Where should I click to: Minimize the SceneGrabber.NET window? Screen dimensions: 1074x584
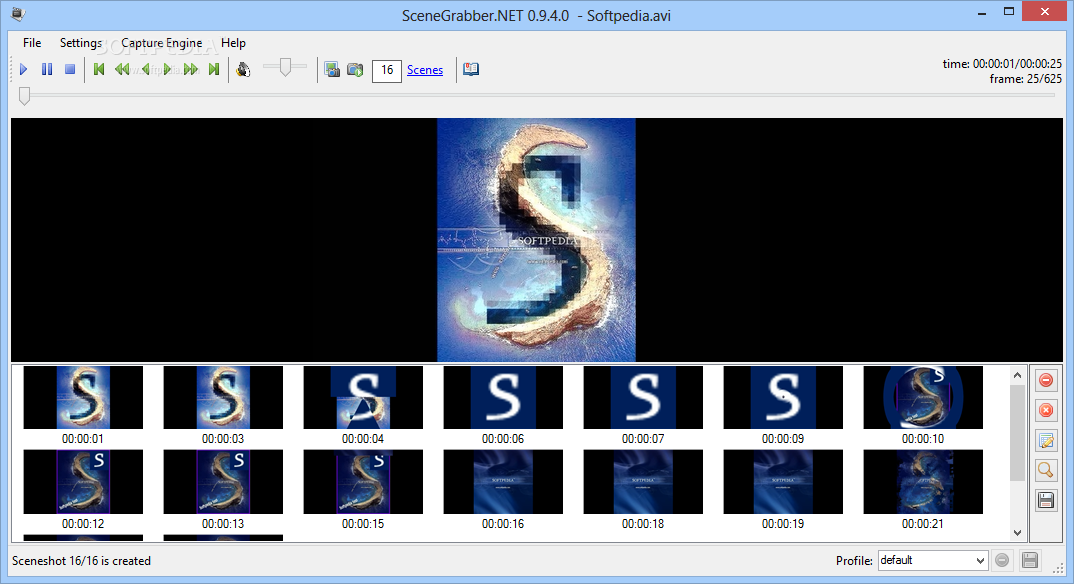click(x=982, y=12)
